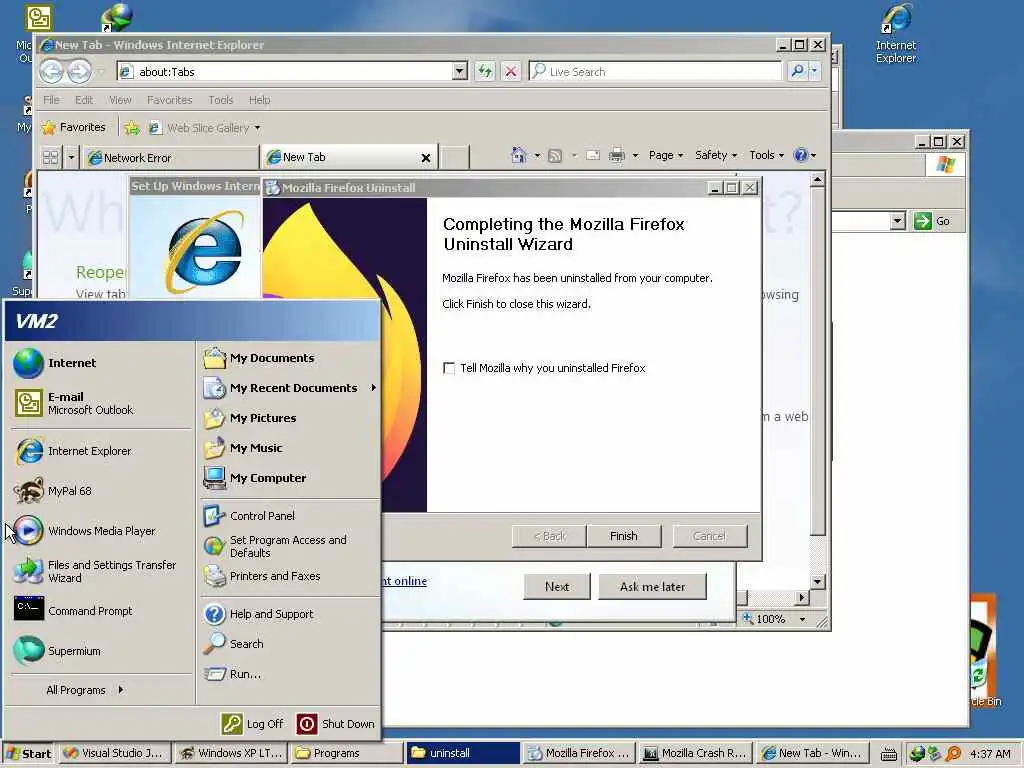Open address dropdown in background window
The width and height of the screenshot is (1024, 768).
tap(898, 221)
